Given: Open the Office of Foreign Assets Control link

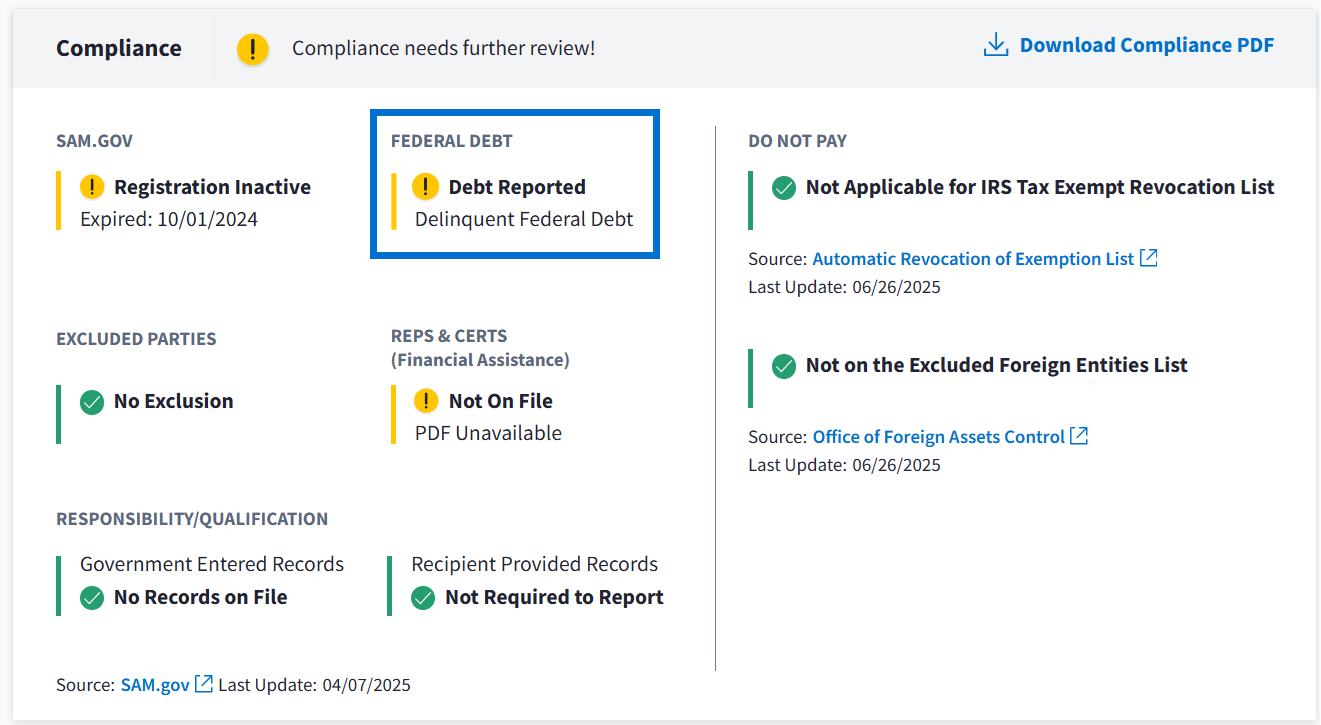Looking at the screenshot, I should [938, 437].
